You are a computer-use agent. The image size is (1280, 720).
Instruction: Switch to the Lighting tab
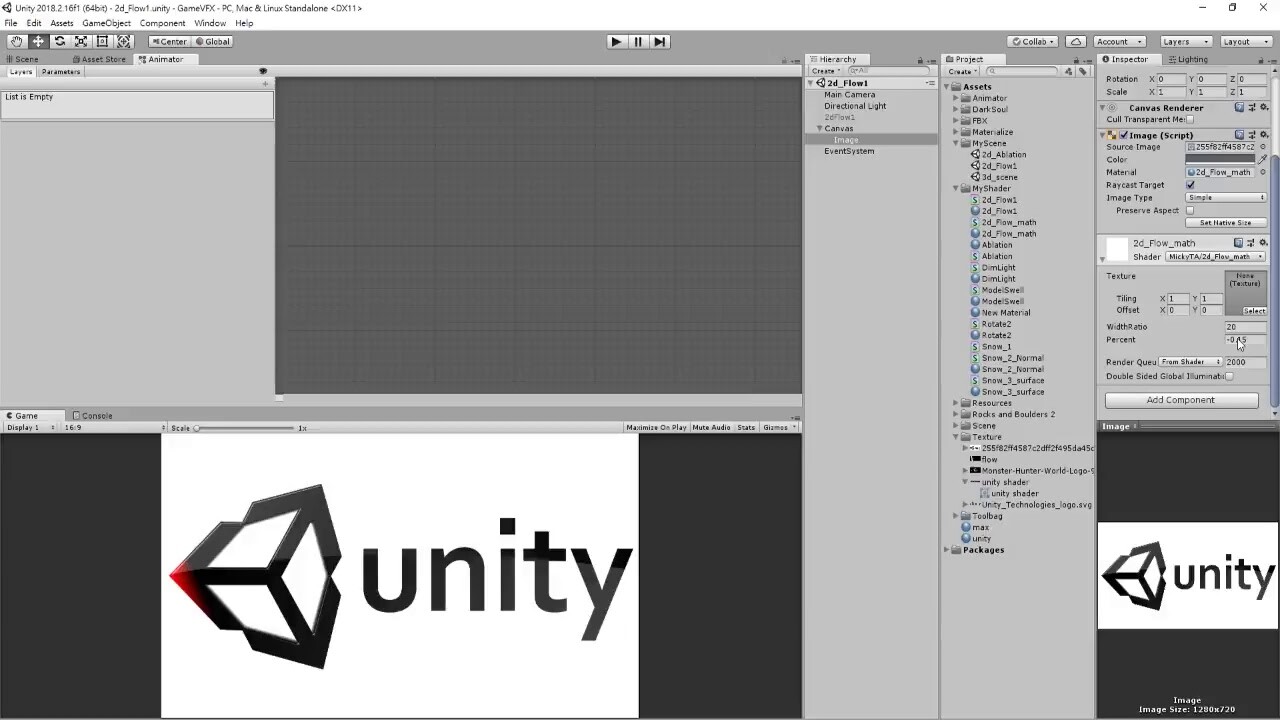point(1187,59)
